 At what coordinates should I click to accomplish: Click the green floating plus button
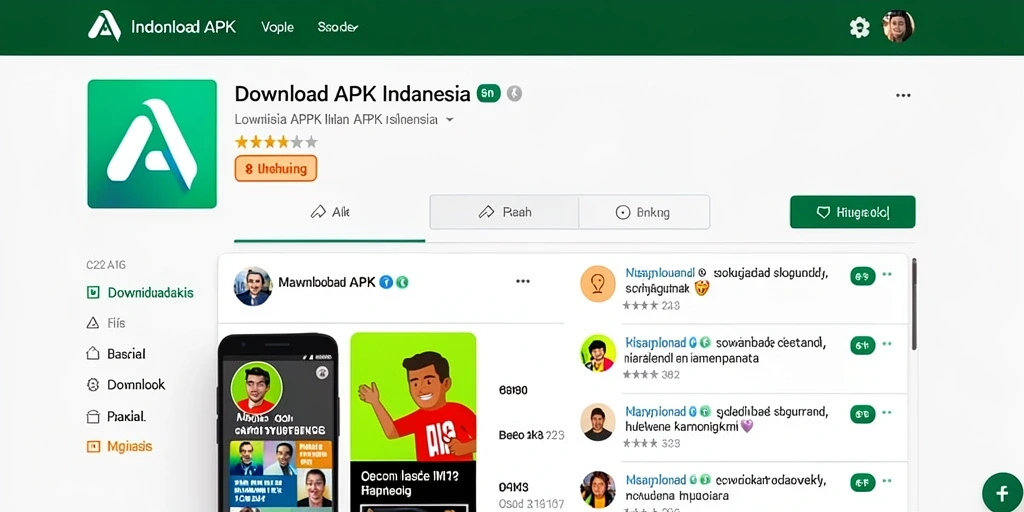(1003, 492)
